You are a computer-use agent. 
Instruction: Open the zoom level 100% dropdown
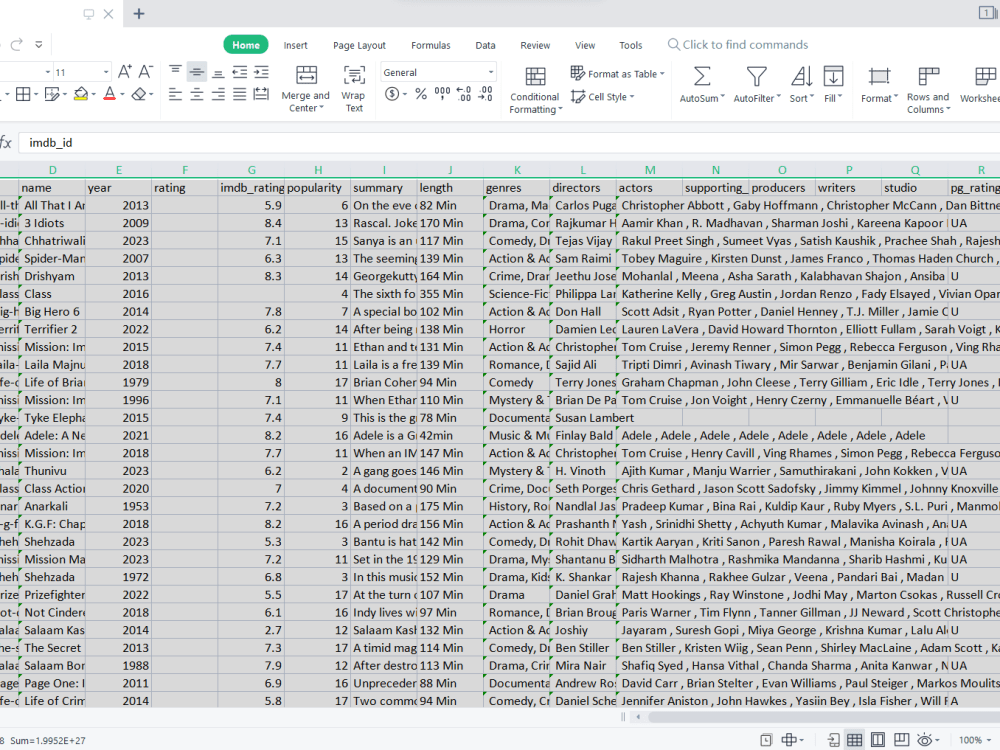pyautogui.click(x=975, y=740)
